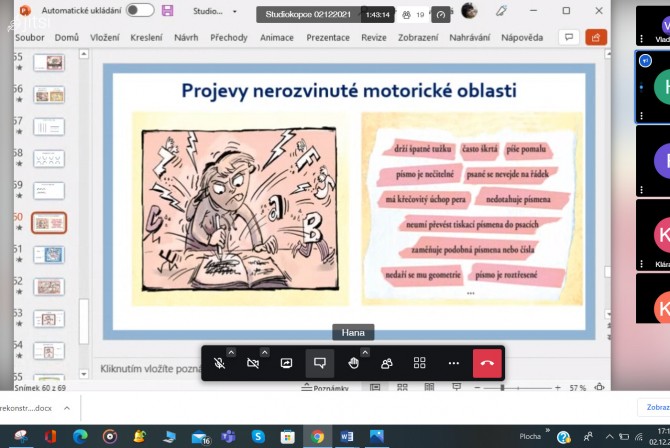
Task: Open the Přechody ribbon tab
Action: click(x=229, y=38)
